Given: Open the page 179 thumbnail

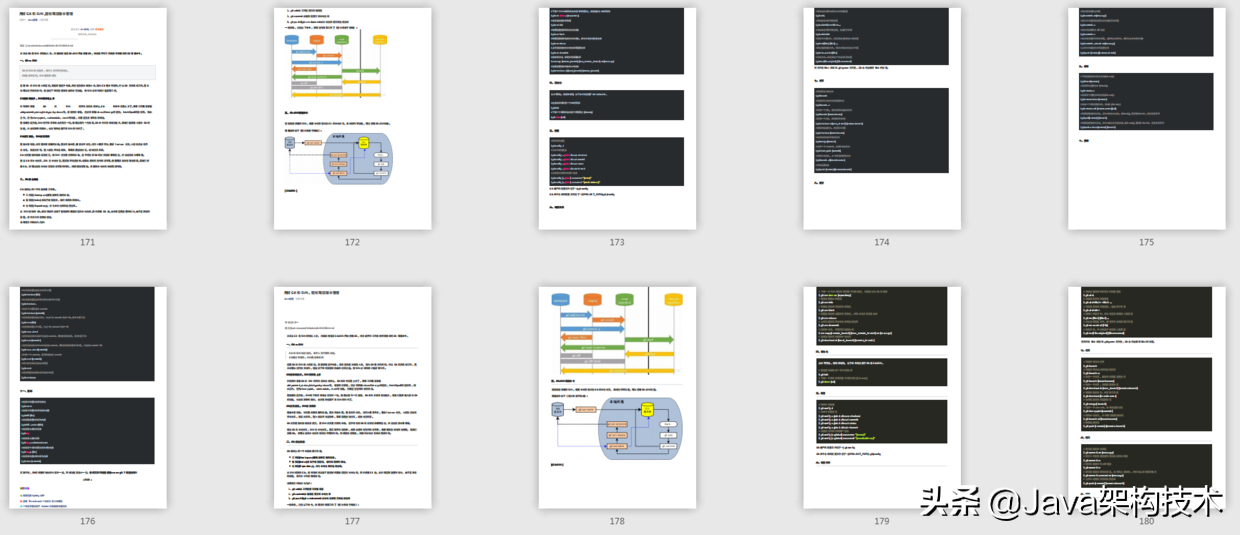Looking at the screenshot, I should [x=882, y=397].
